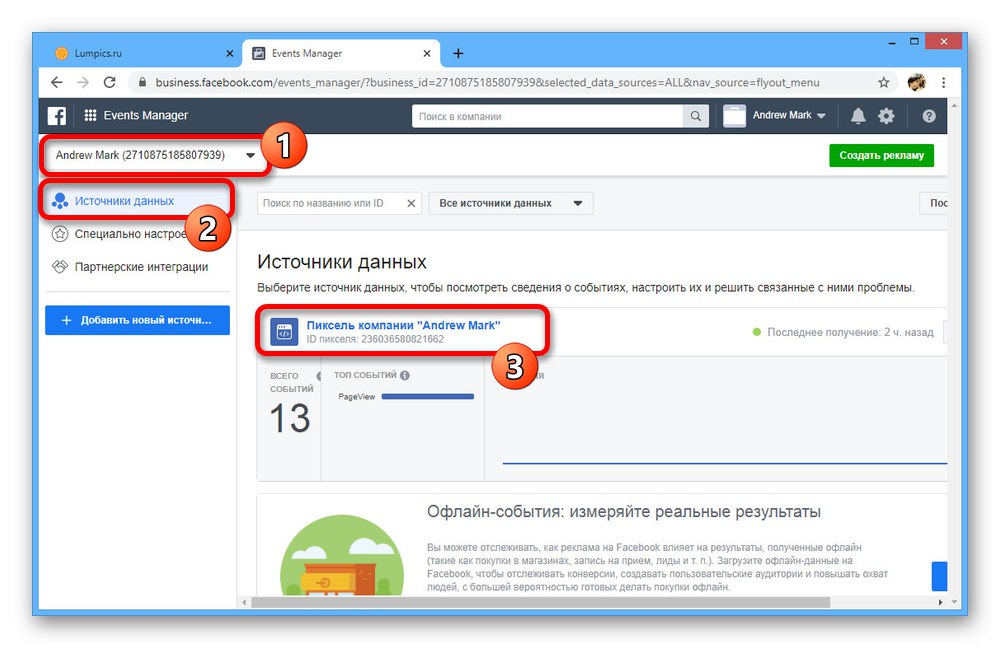Click Создать рекламу button
The height and width of the screenshot is (648, 1000).
click(881, 155)
